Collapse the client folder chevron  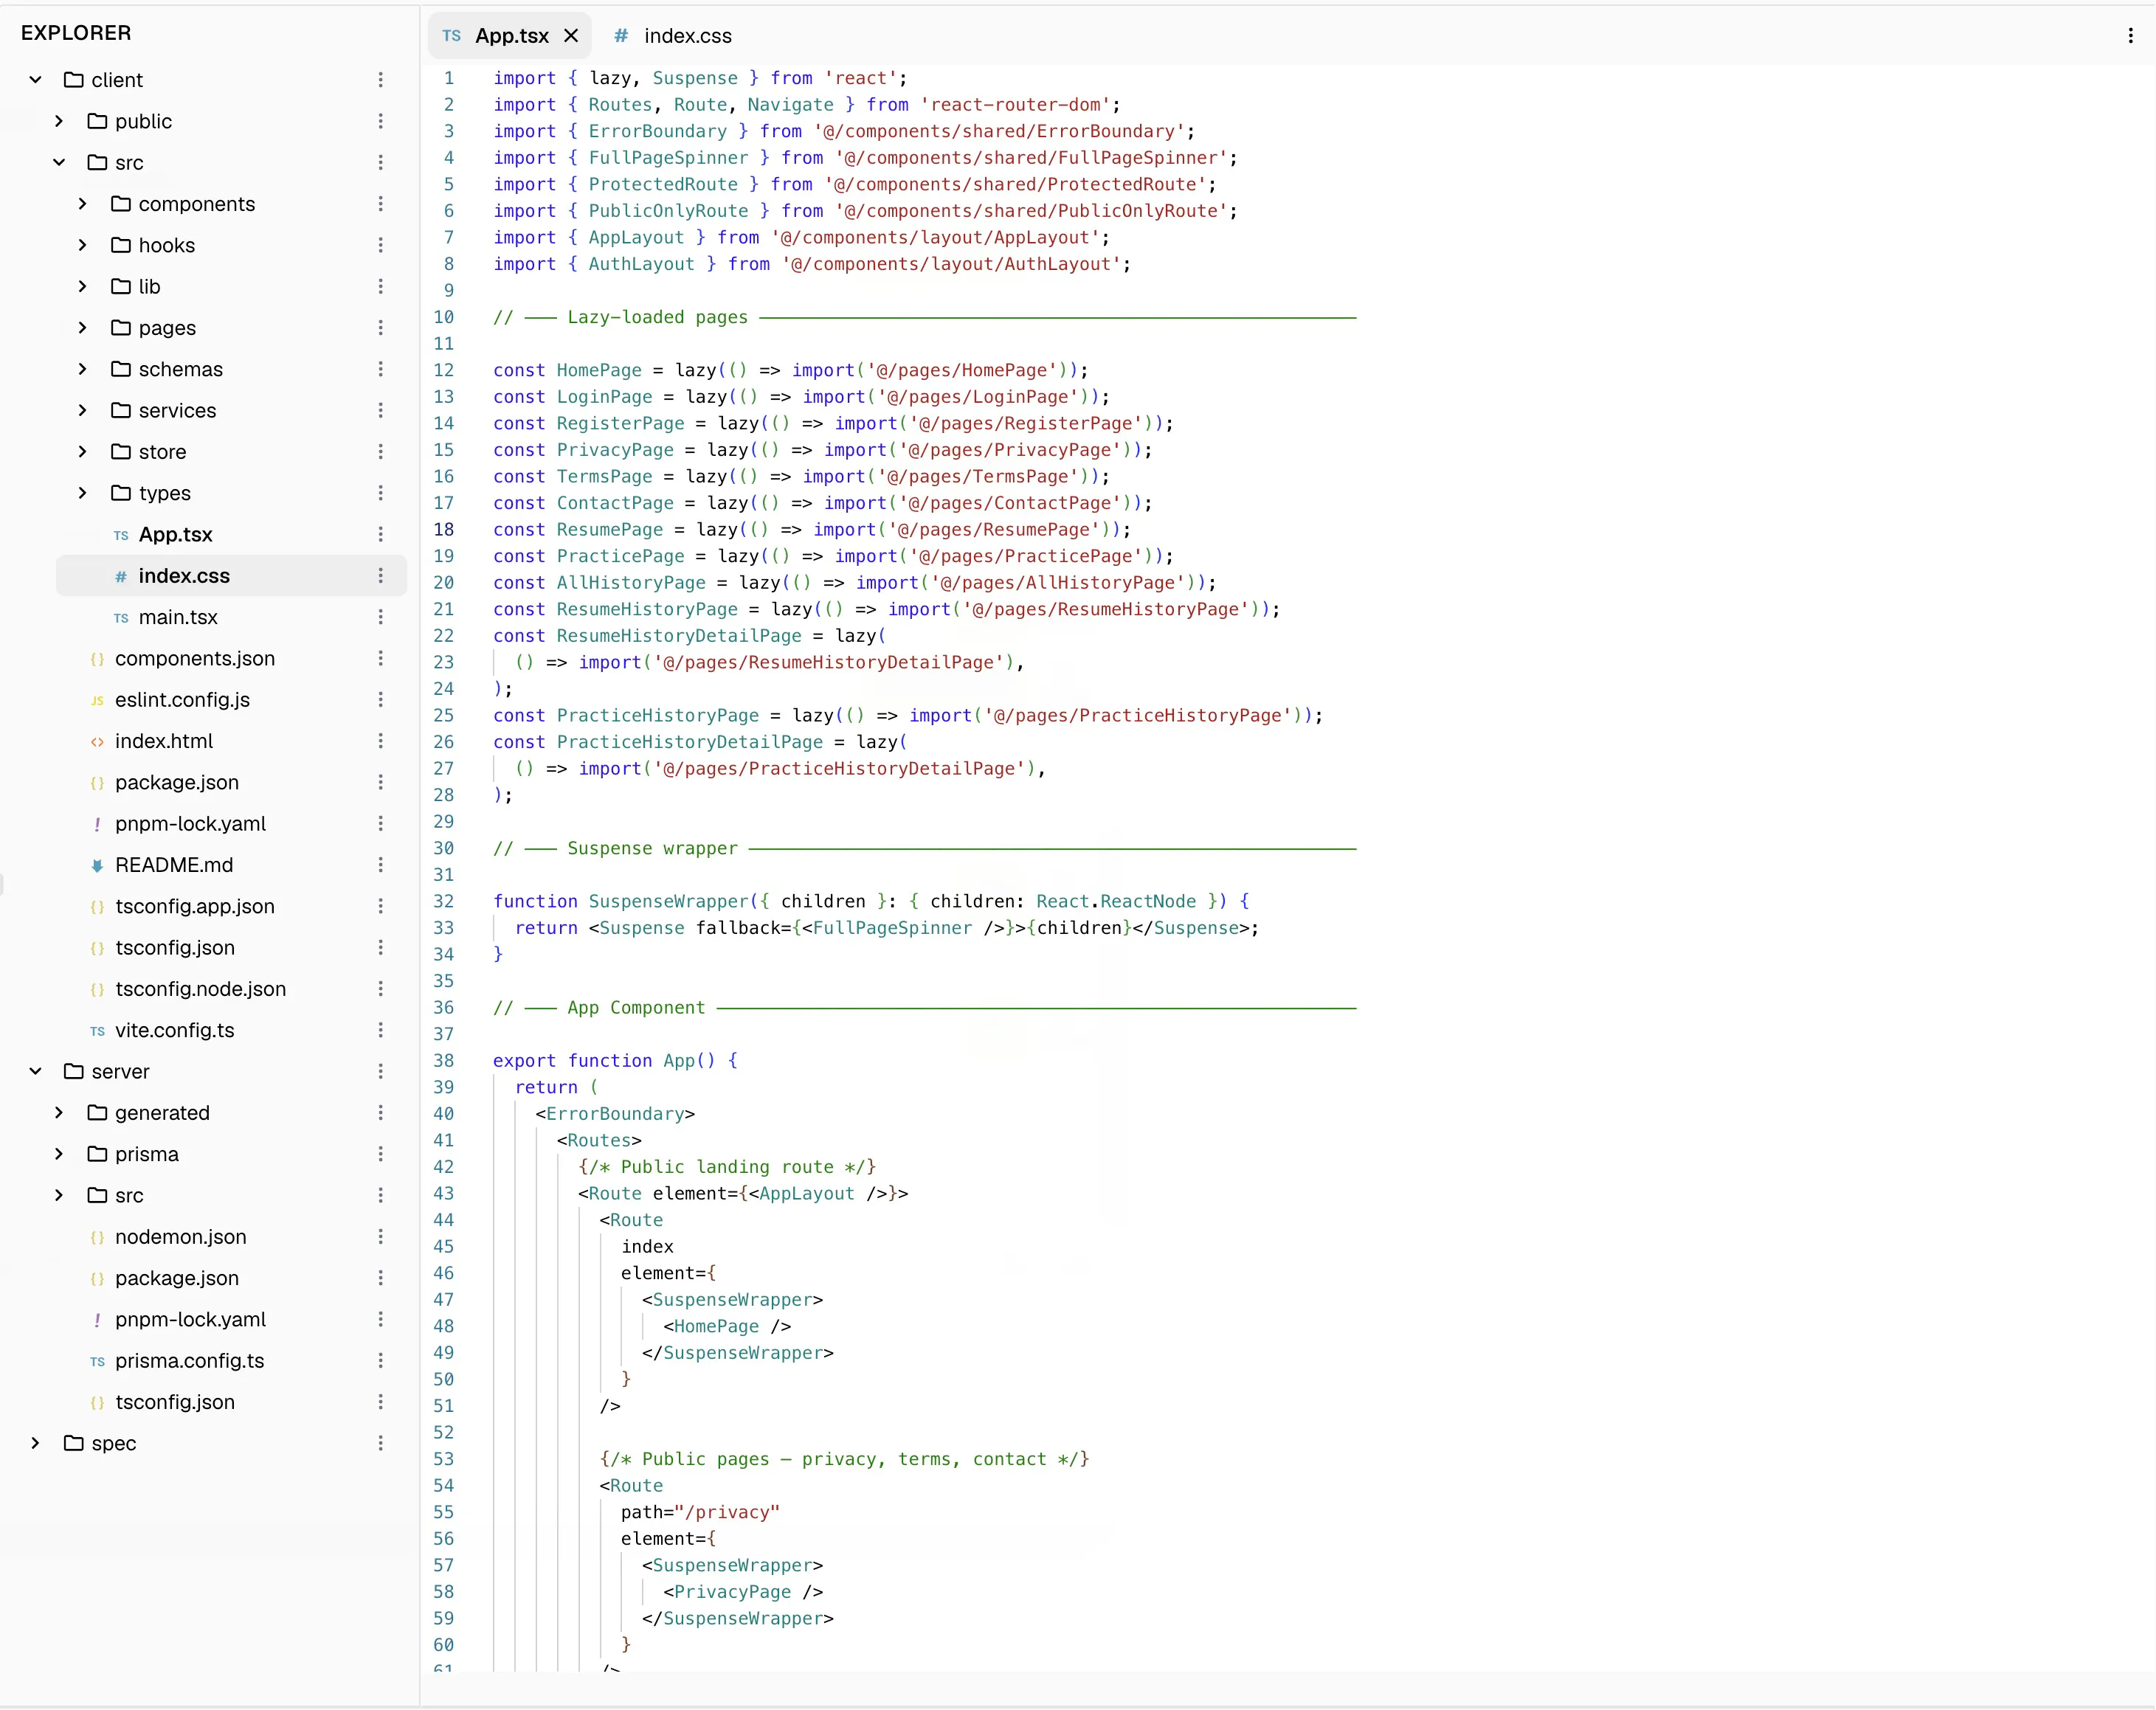click(36, 80)
